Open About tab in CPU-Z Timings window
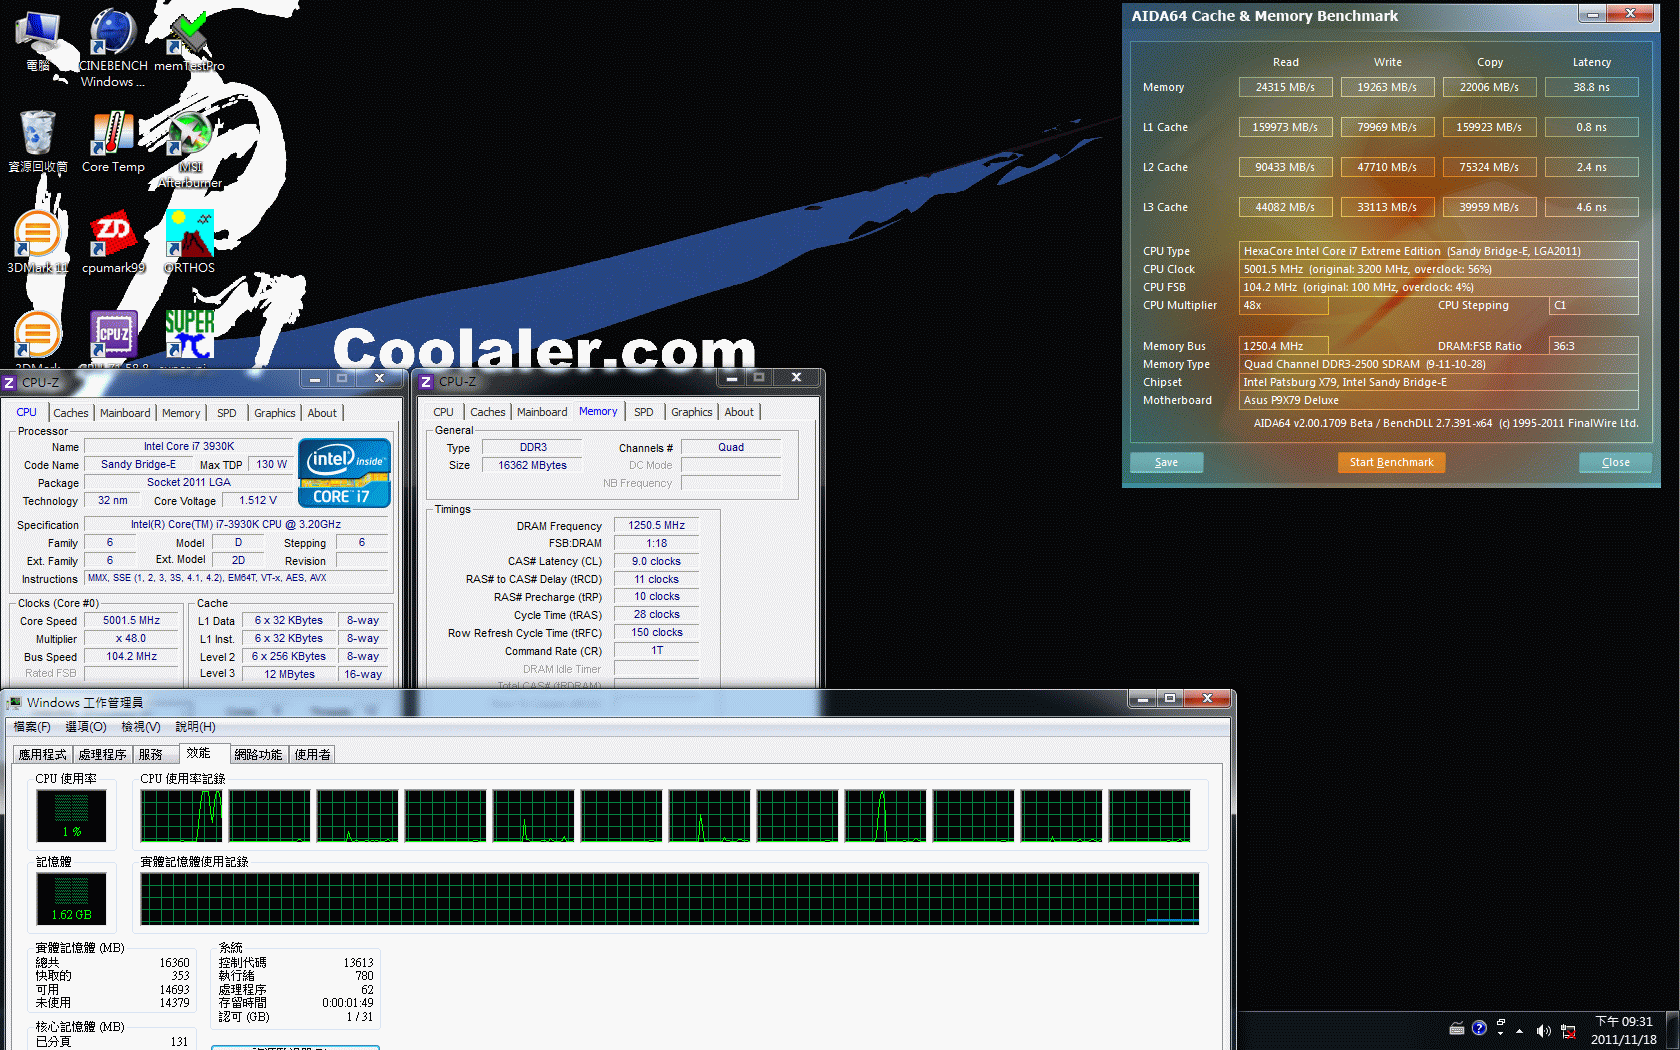This screenshot has height=1050, width=1680. pyautogui.click(x=739, y=412)
